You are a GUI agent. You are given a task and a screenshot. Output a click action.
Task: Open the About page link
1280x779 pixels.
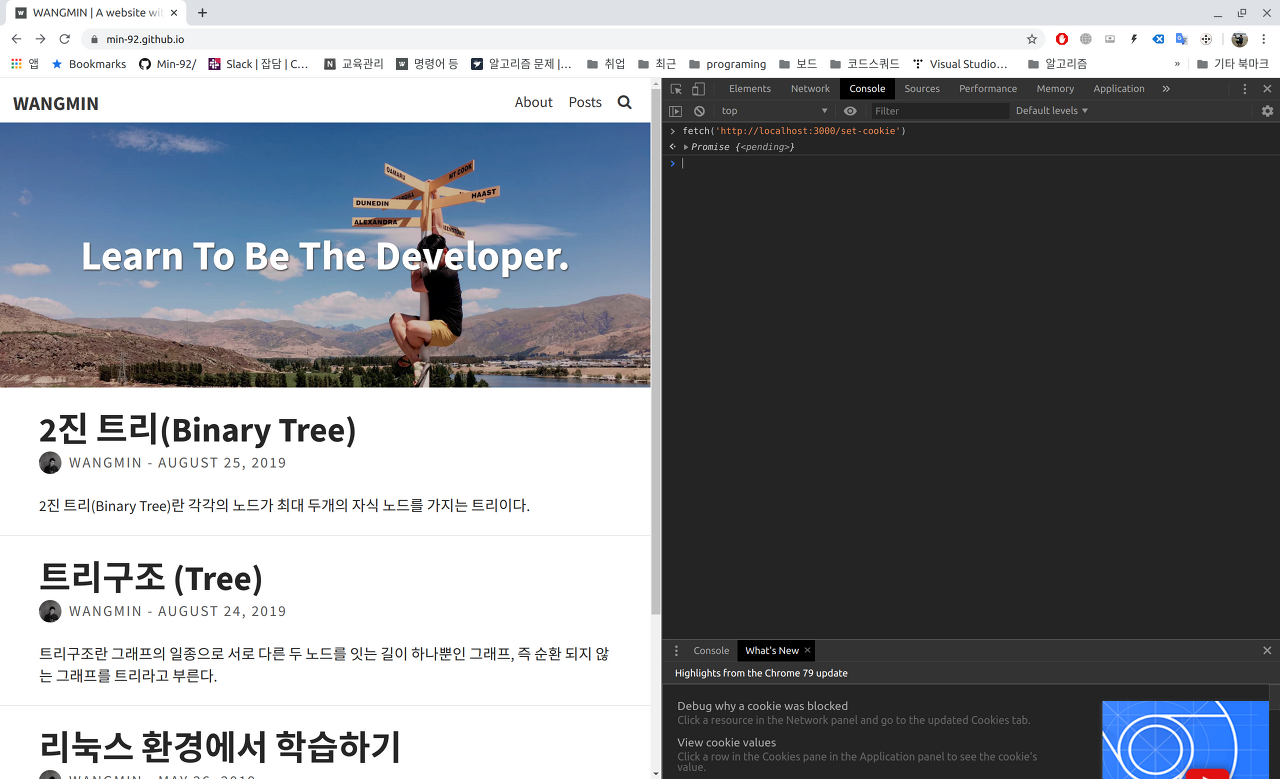tap(533, 102)
